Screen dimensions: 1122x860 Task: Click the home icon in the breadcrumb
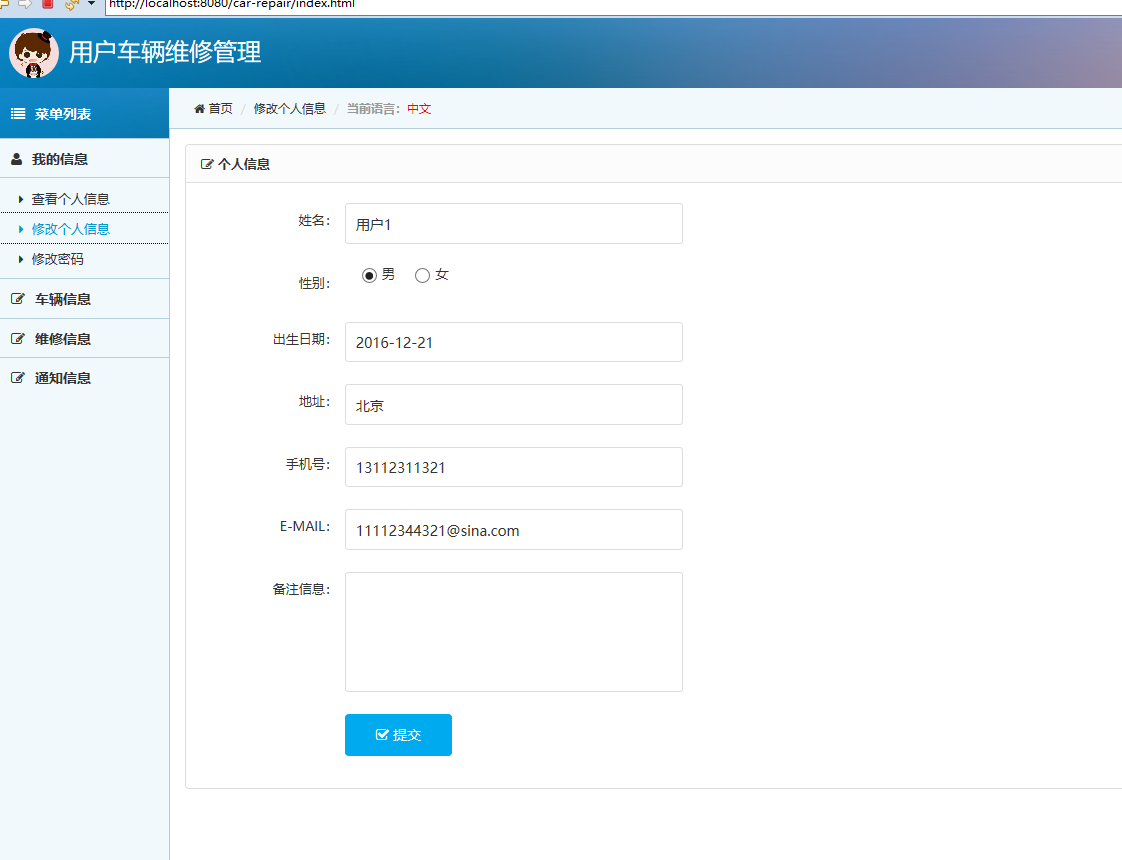pos(198,108)
